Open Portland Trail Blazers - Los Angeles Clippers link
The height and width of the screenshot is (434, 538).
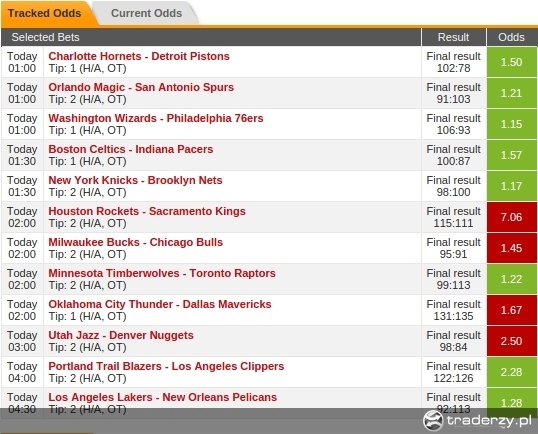click(x=166, y=366)
